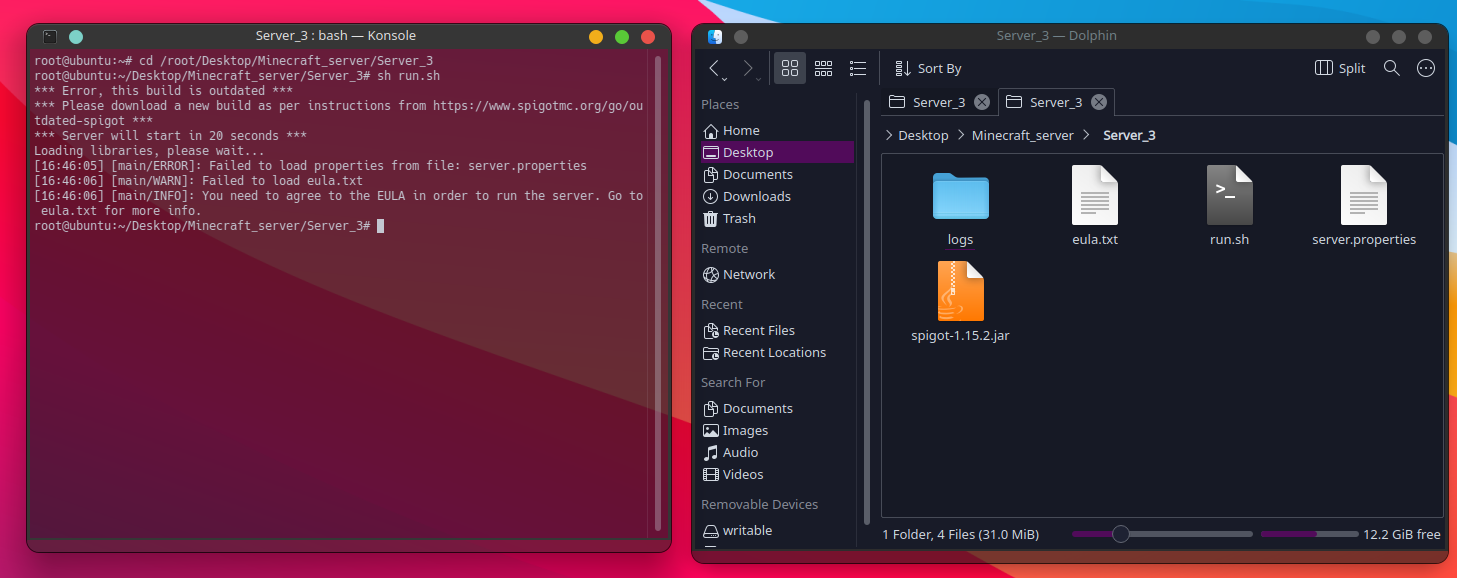1457x578 pixels.
Task: Select the eula.txt file icon
Action: [1094, 195]
